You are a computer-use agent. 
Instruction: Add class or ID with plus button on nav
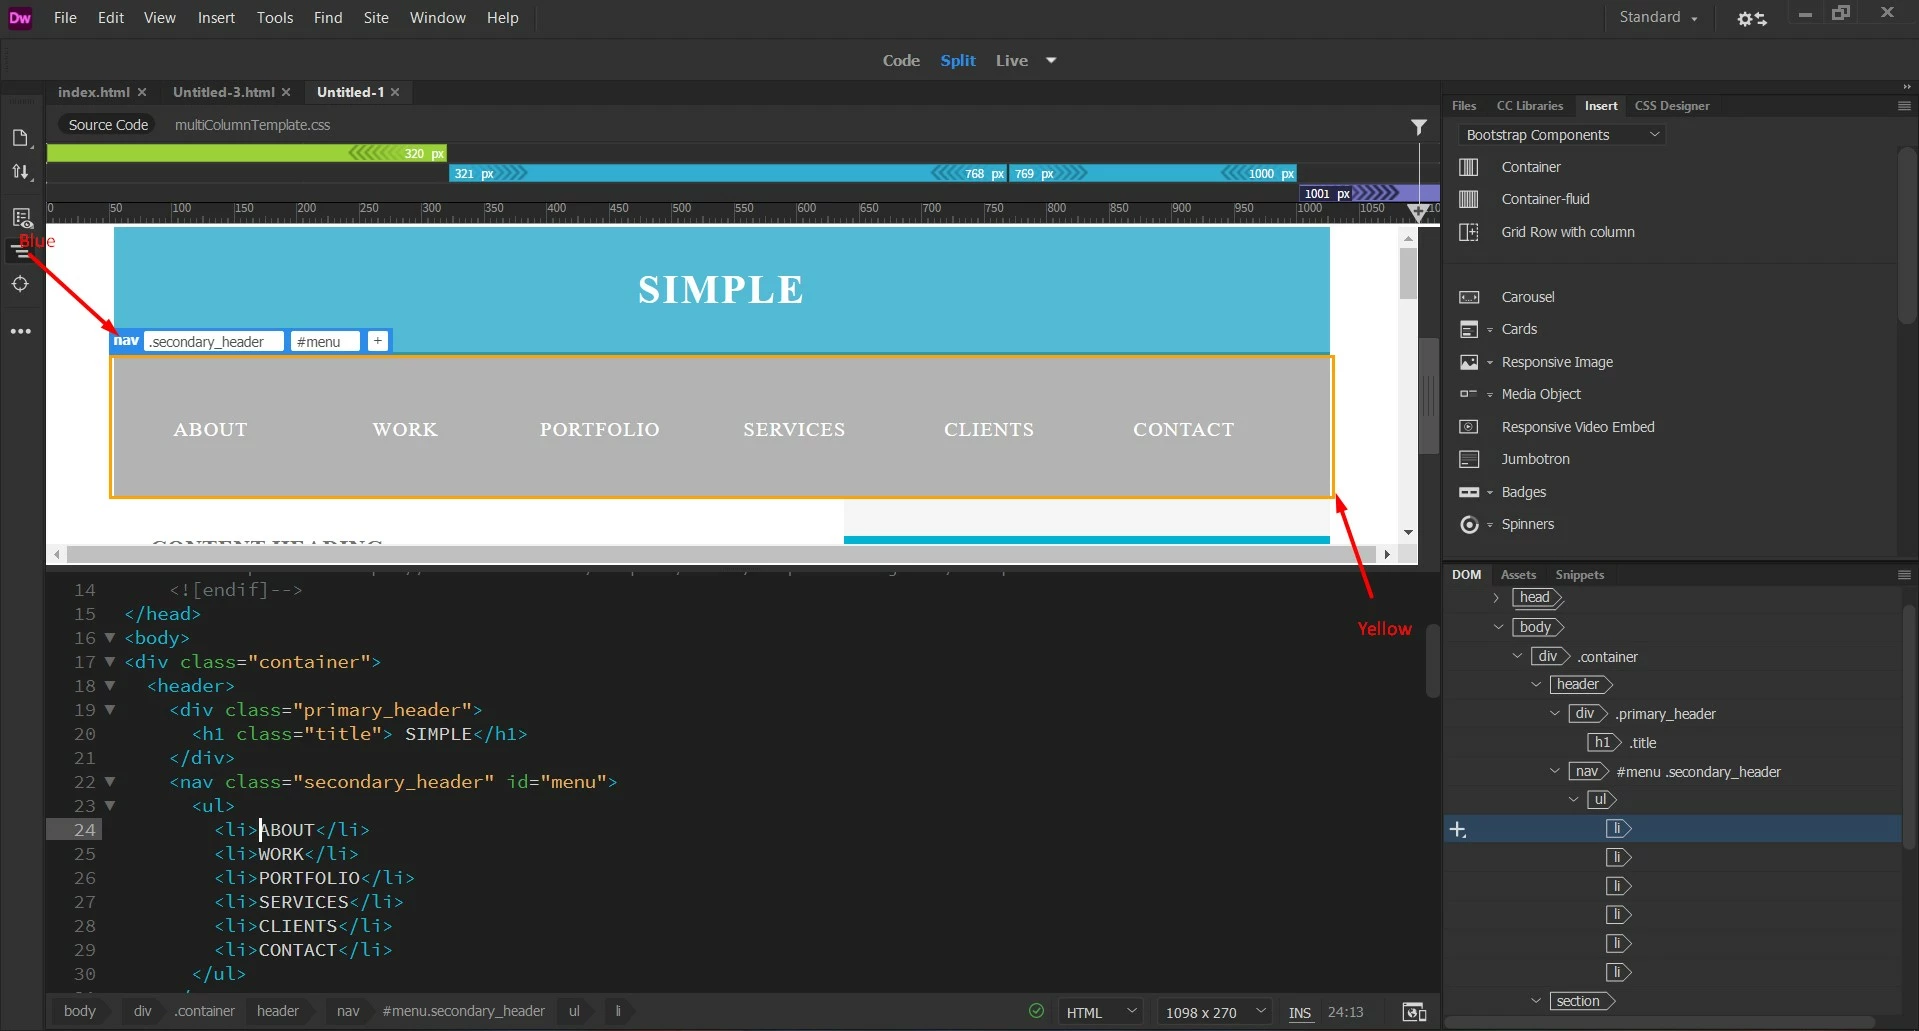pos(378,341)
